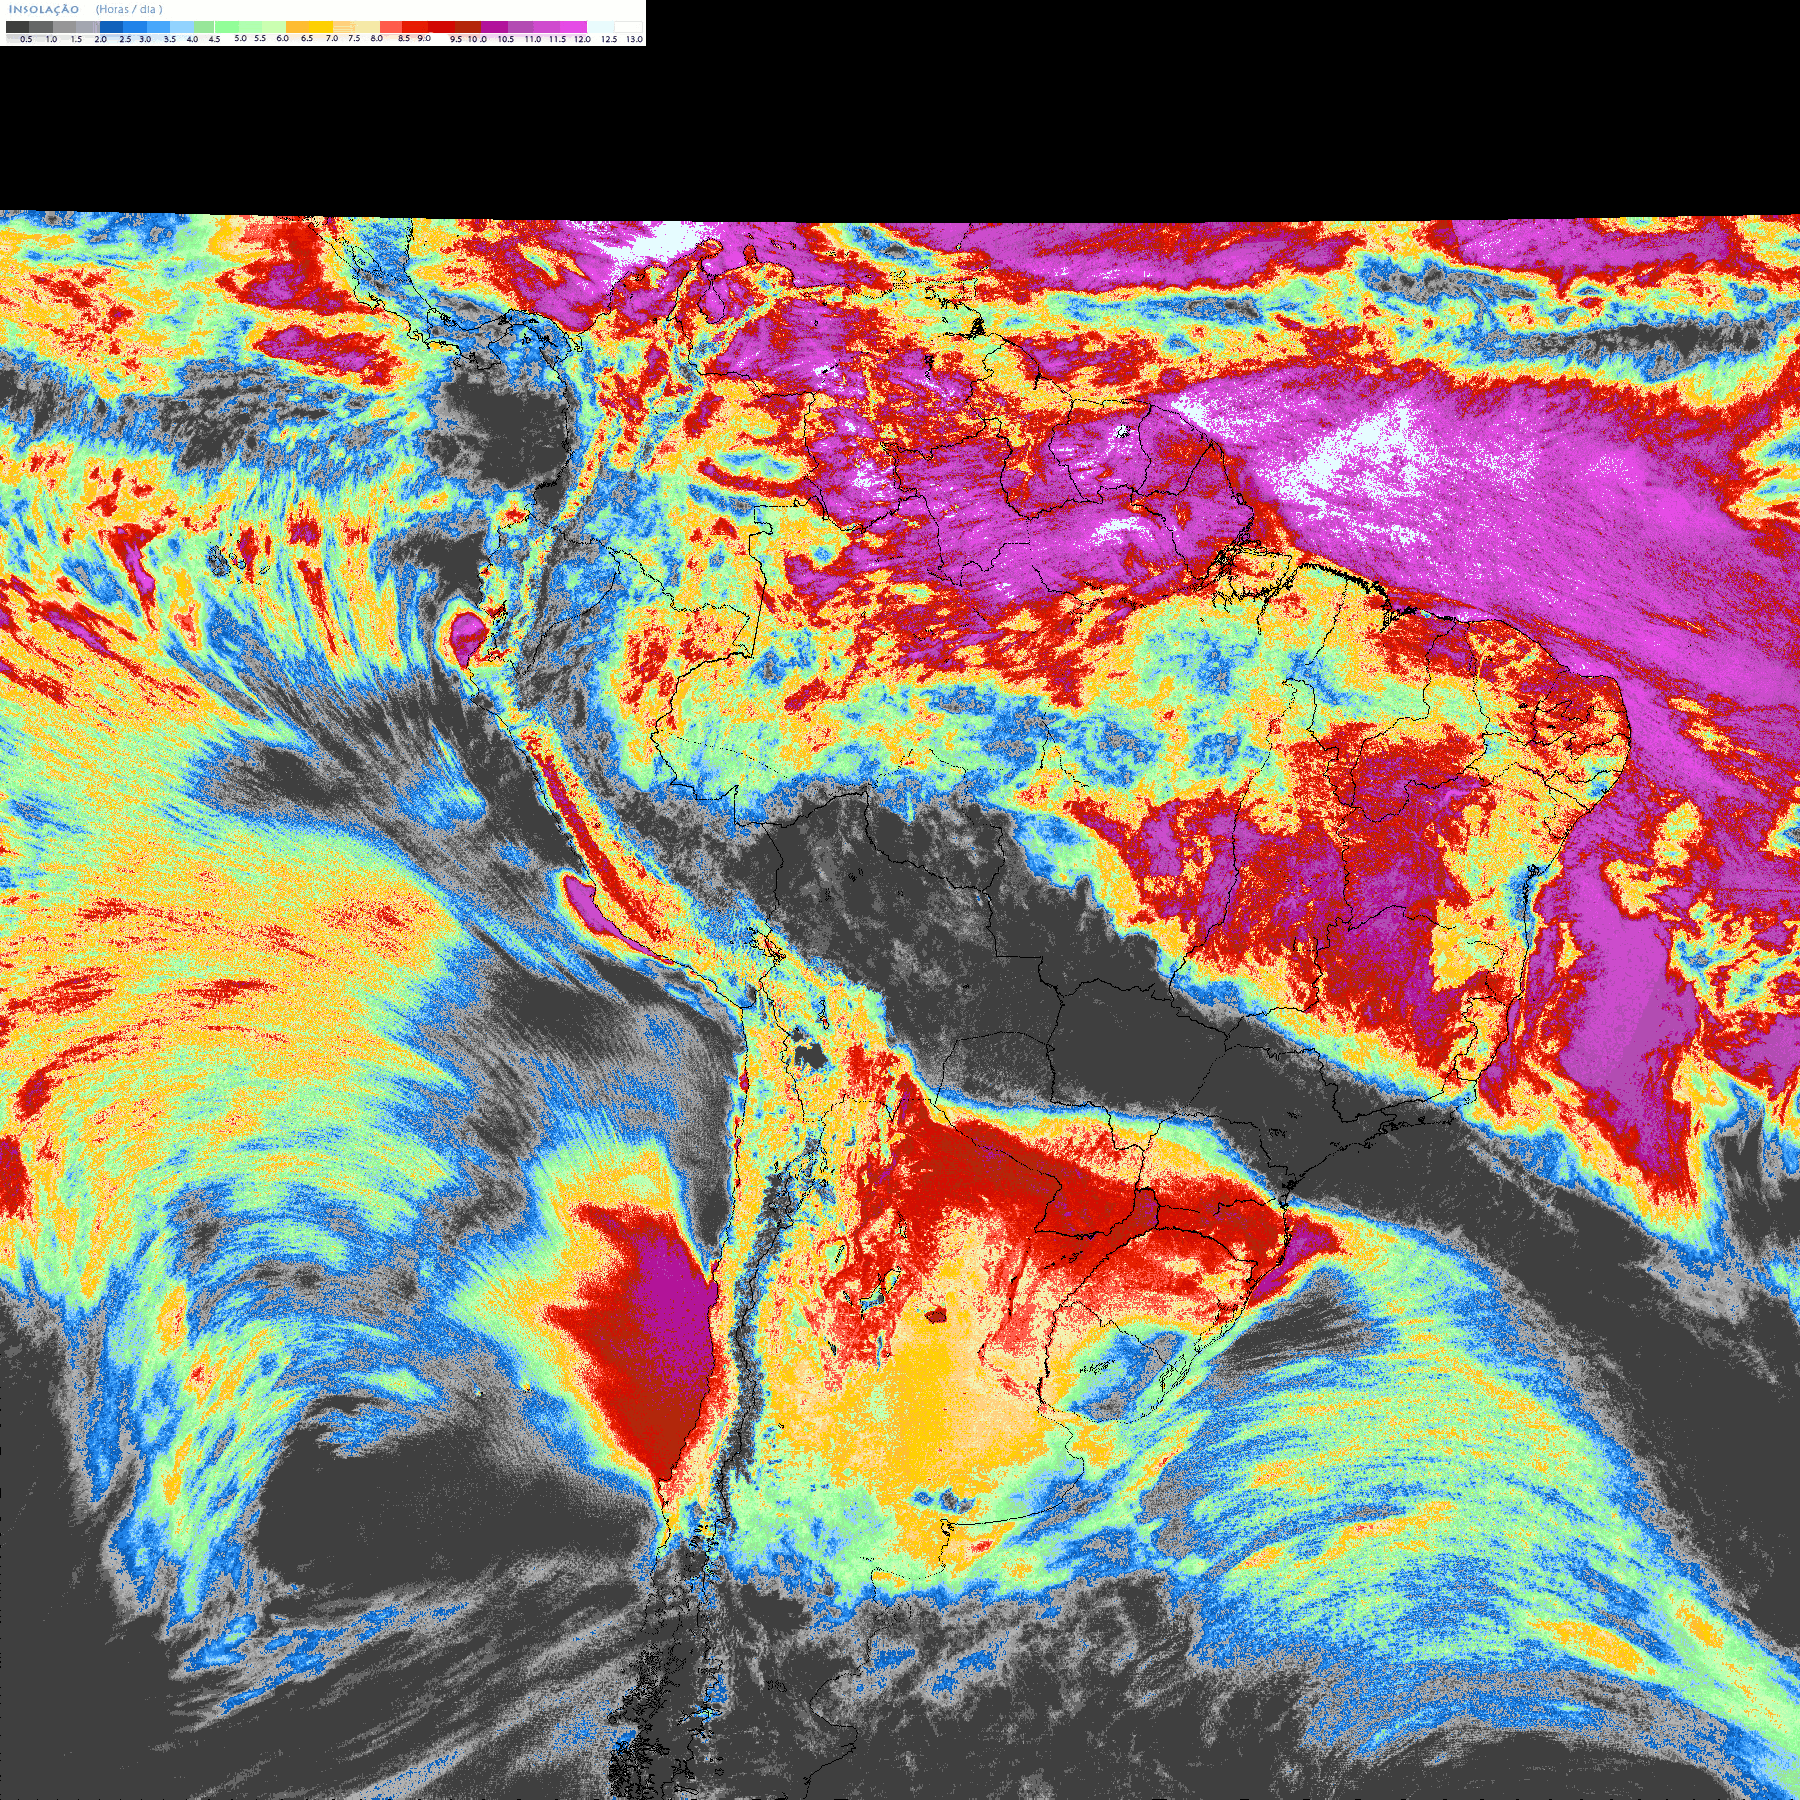
Task: Click the '8.0' legend value
Action: pos(376,38)
